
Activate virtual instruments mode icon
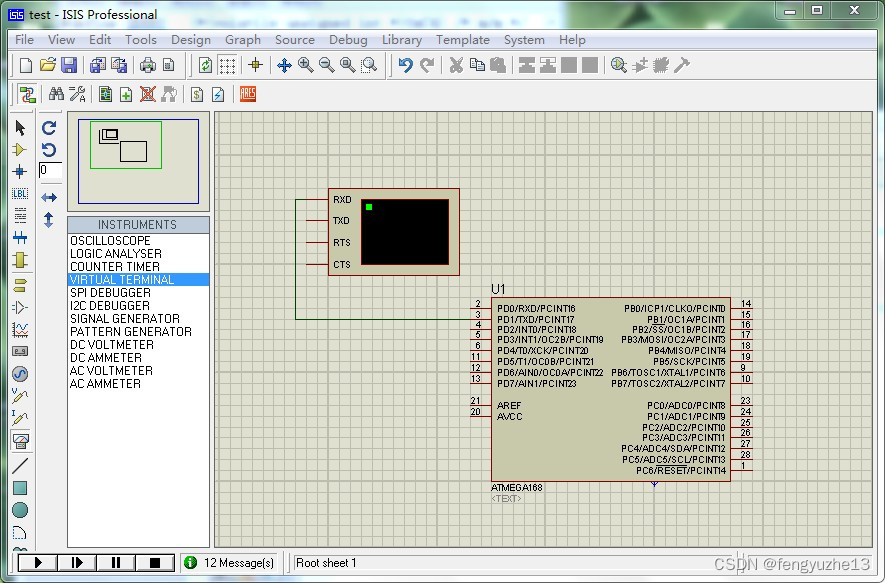click(20, 441)
